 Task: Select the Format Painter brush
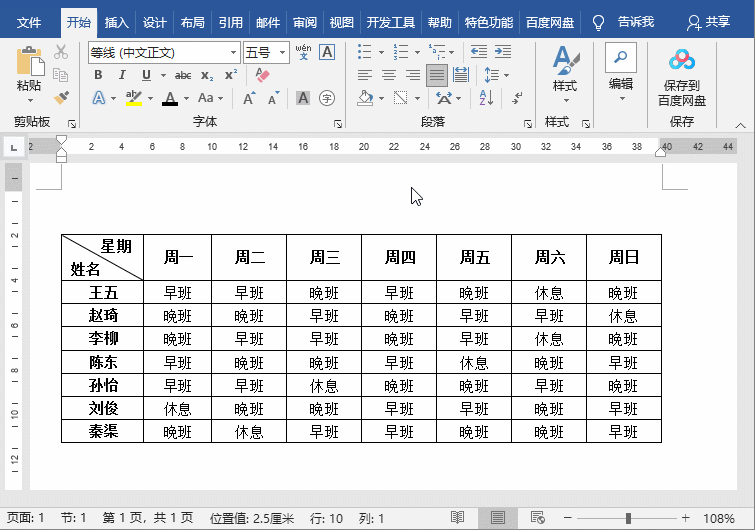coord(61,98)
